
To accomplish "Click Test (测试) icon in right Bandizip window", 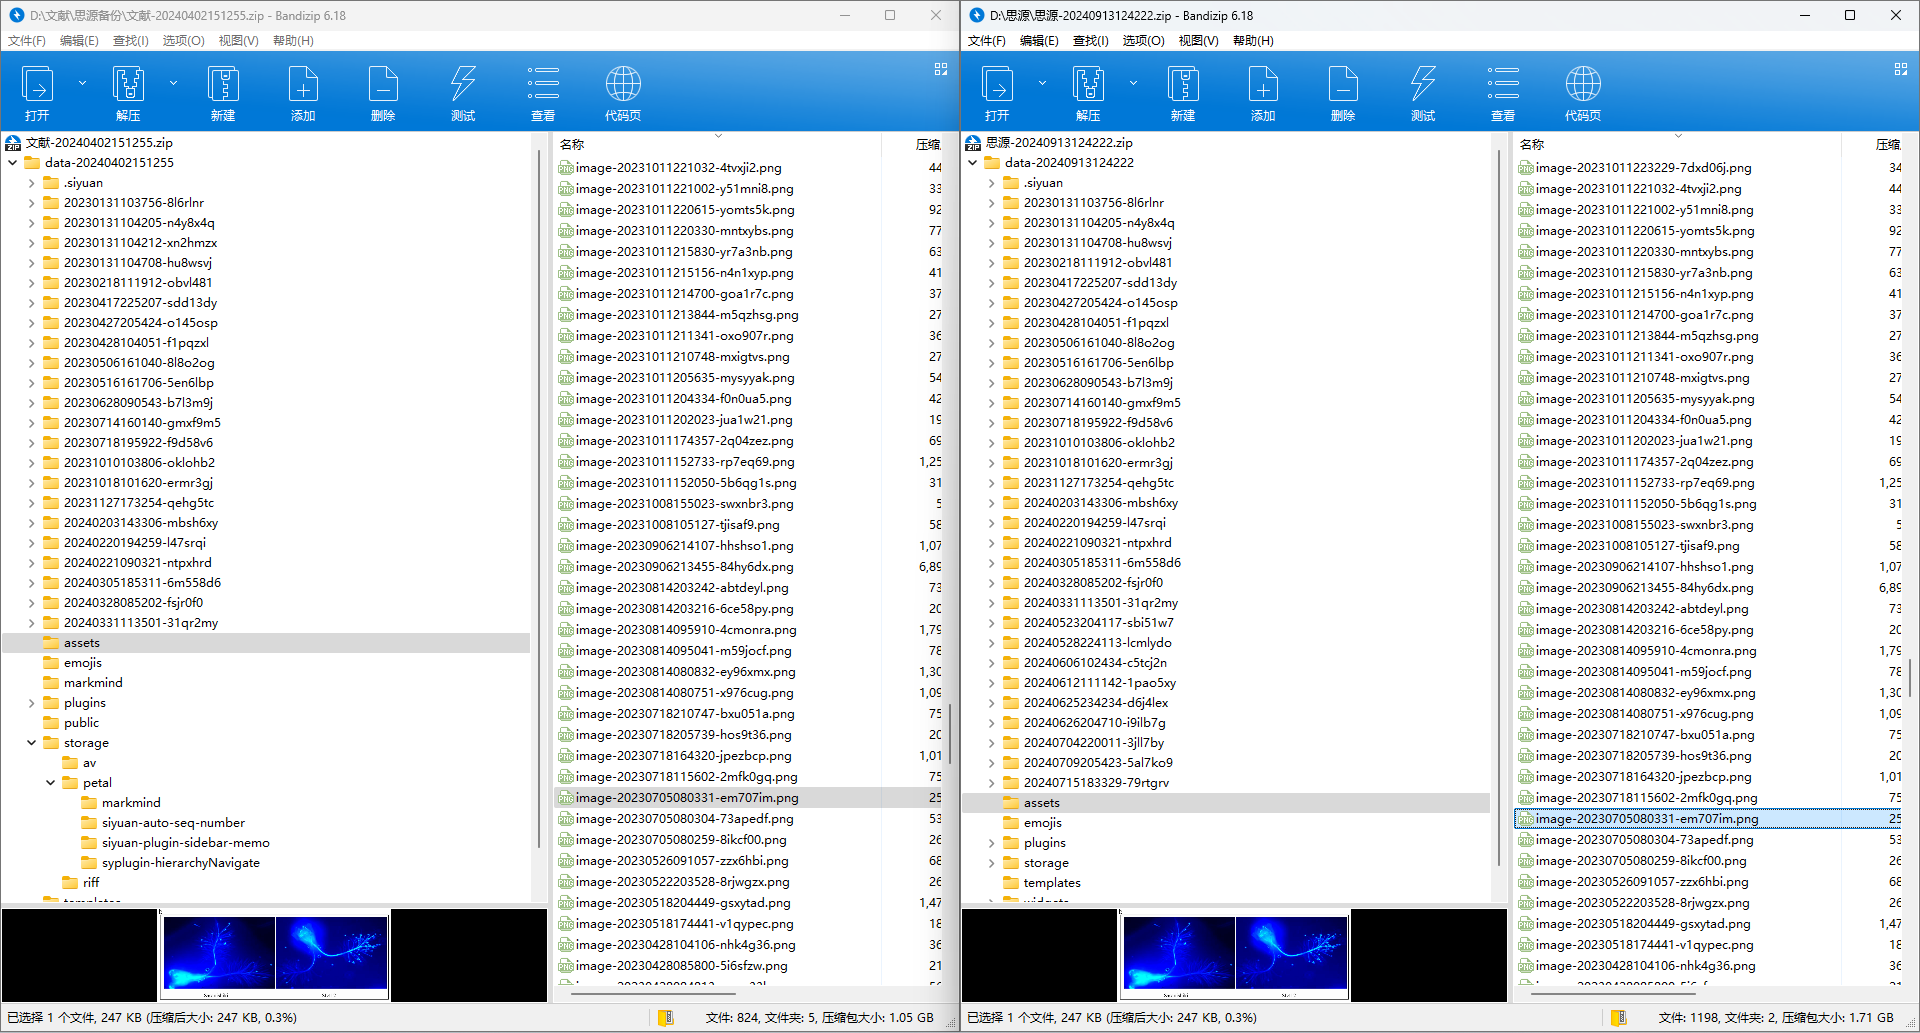I will click(x=1422, y=92).
